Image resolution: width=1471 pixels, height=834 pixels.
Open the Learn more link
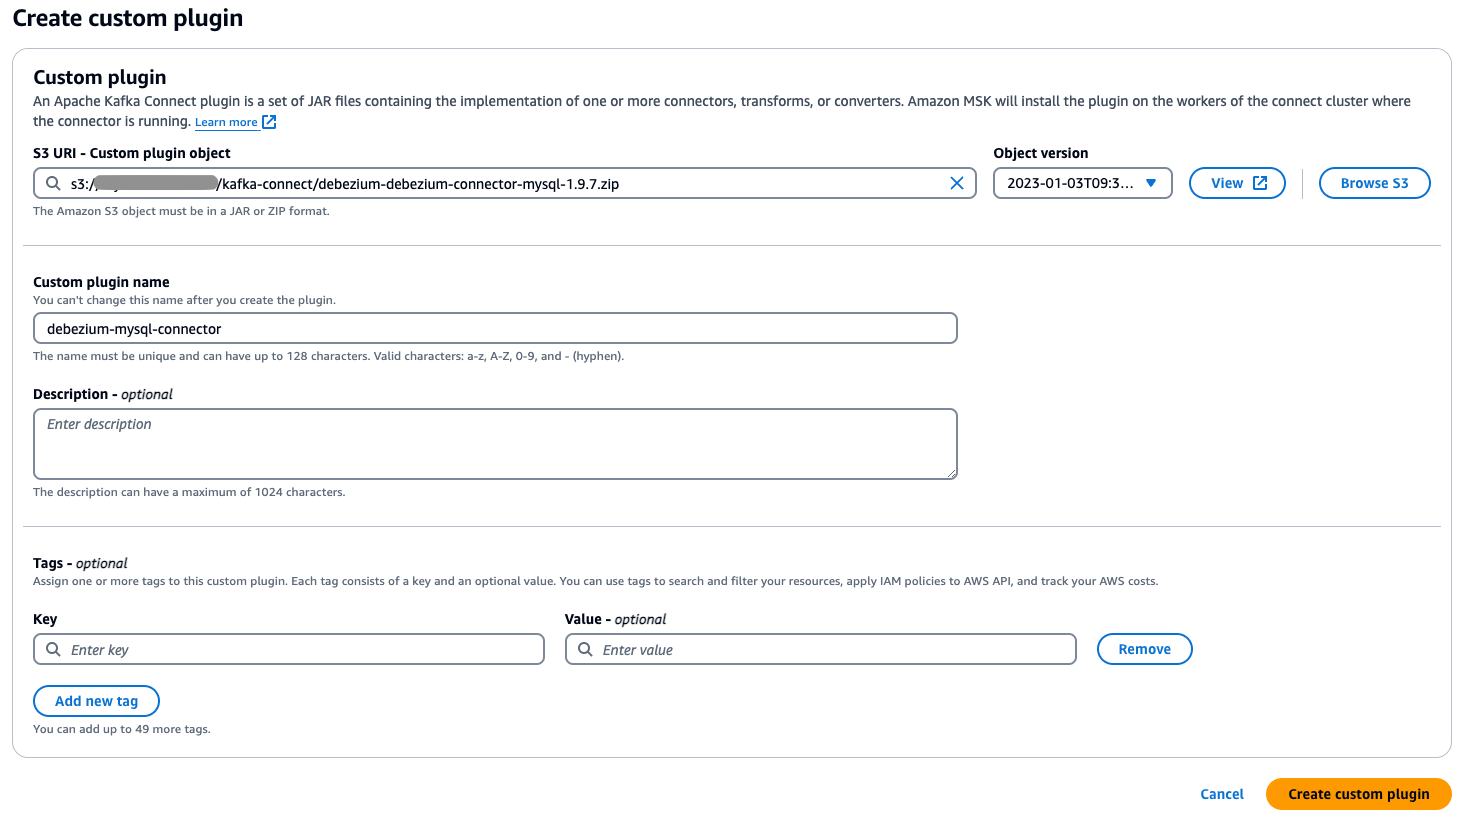pyautogui.click(x=226, y=122)
